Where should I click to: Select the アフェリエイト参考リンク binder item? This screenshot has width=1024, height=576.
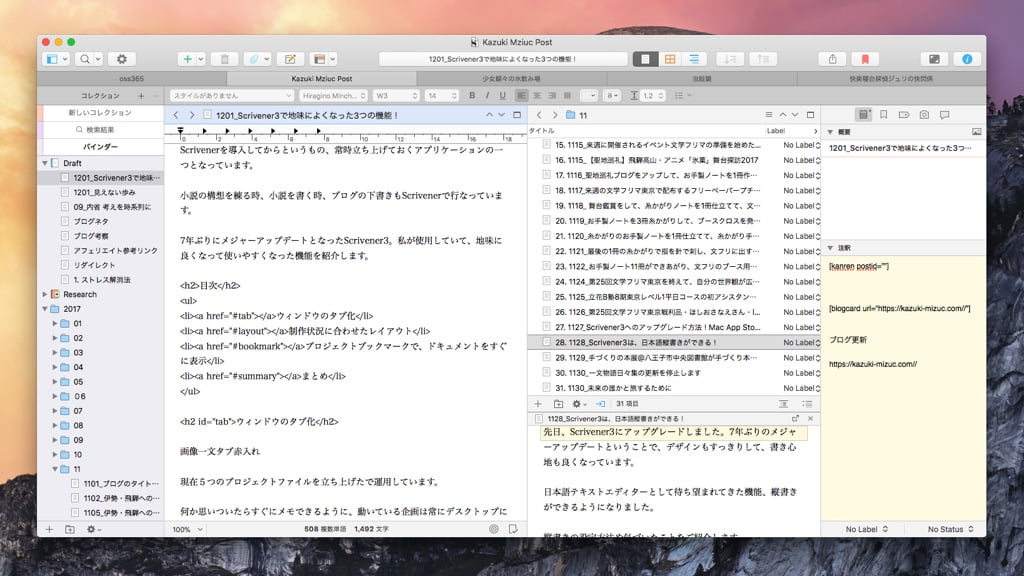(115, 250)
